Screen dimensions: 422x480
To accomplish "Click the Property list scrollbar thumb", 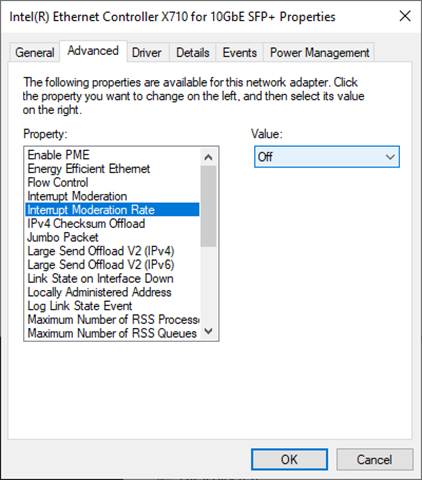I will tap(209, 206).
